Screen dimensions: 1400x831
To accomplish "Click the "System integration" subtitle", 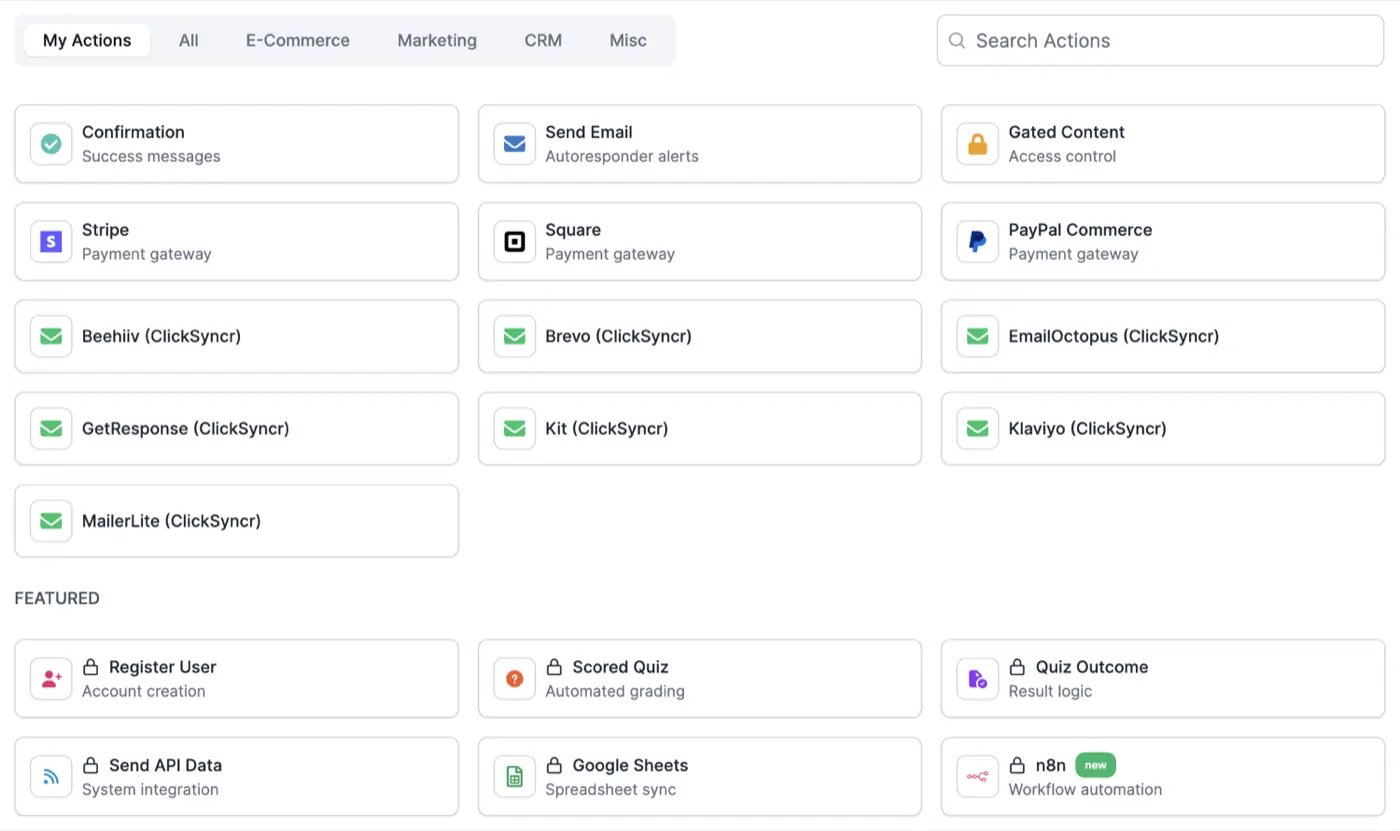I will (150, 789).
